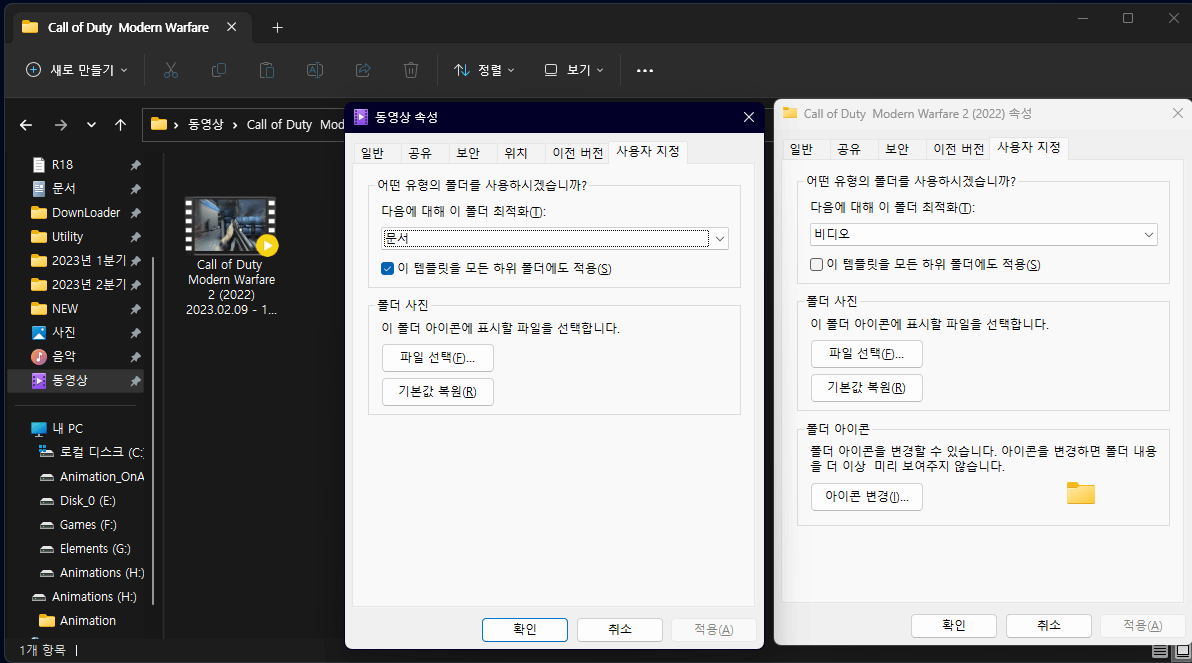The height and width of the screenshot is (663, 1192).
Task: Open 로컬 디스크 (C:) drive
Action: [101, 452]
